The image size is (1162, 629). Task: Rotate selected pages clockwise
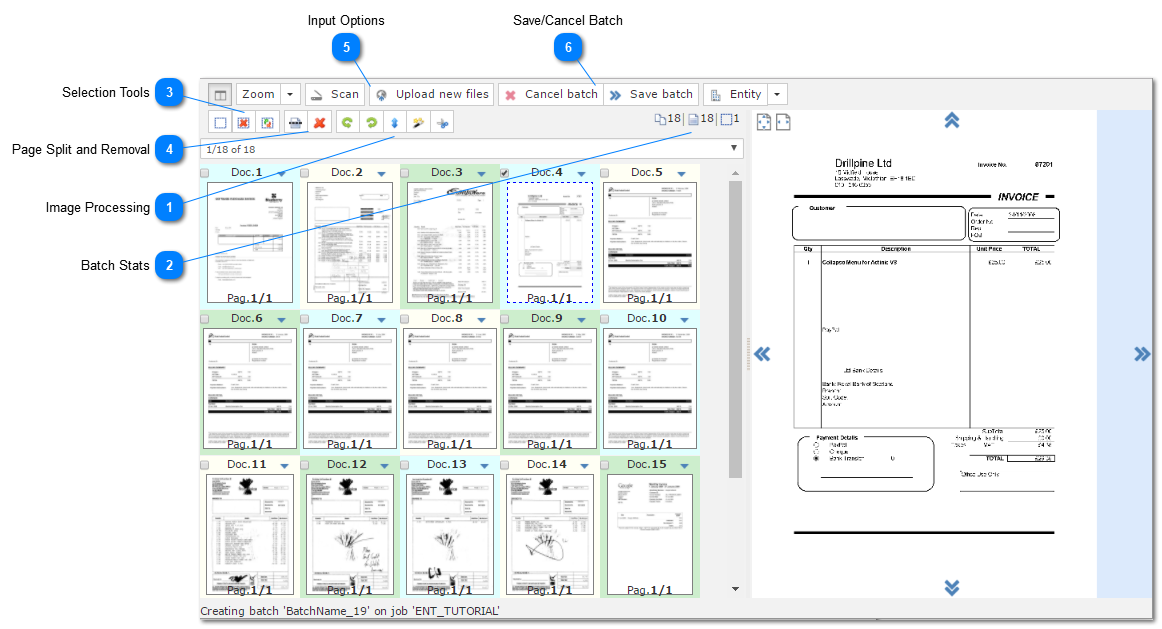coord(371,123)
